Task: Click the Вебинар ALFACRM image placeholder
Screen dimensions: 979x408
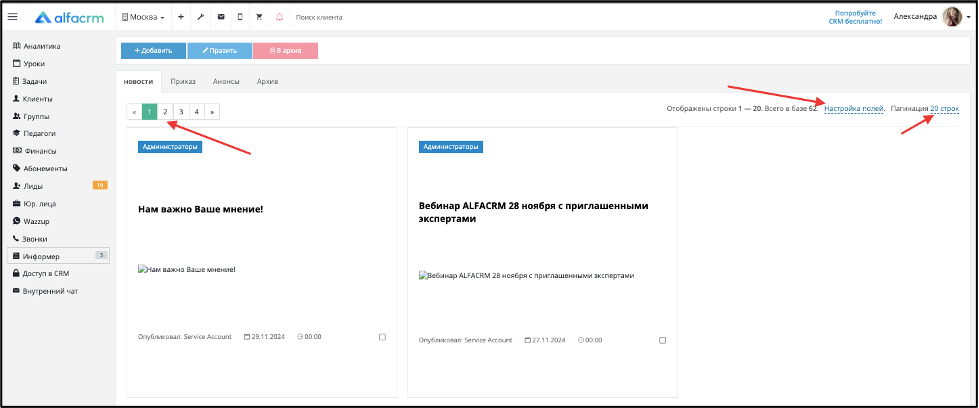Action: point(526,275)
